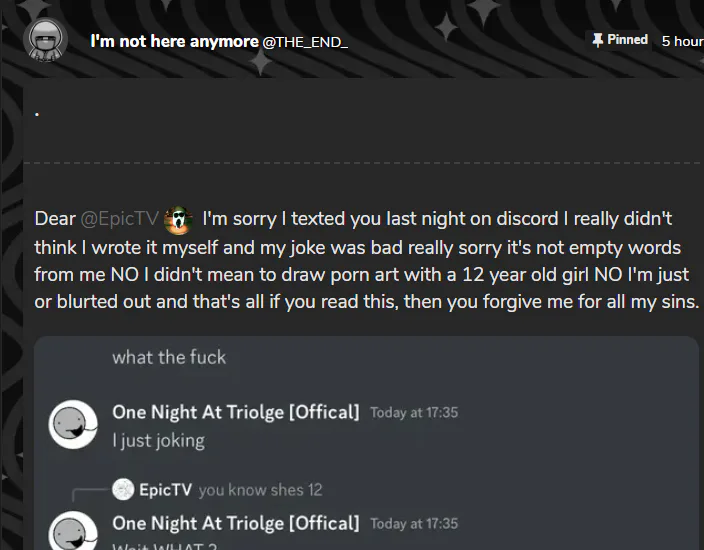
Task: Click the "I just joking" message
Action: [158, 441]
